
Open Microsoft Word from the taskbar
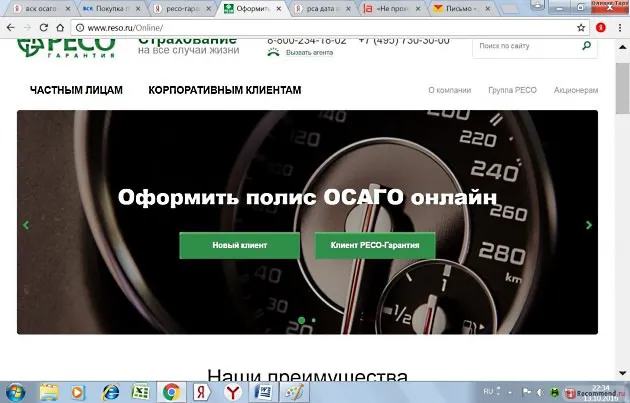click(x=264, y=392)
